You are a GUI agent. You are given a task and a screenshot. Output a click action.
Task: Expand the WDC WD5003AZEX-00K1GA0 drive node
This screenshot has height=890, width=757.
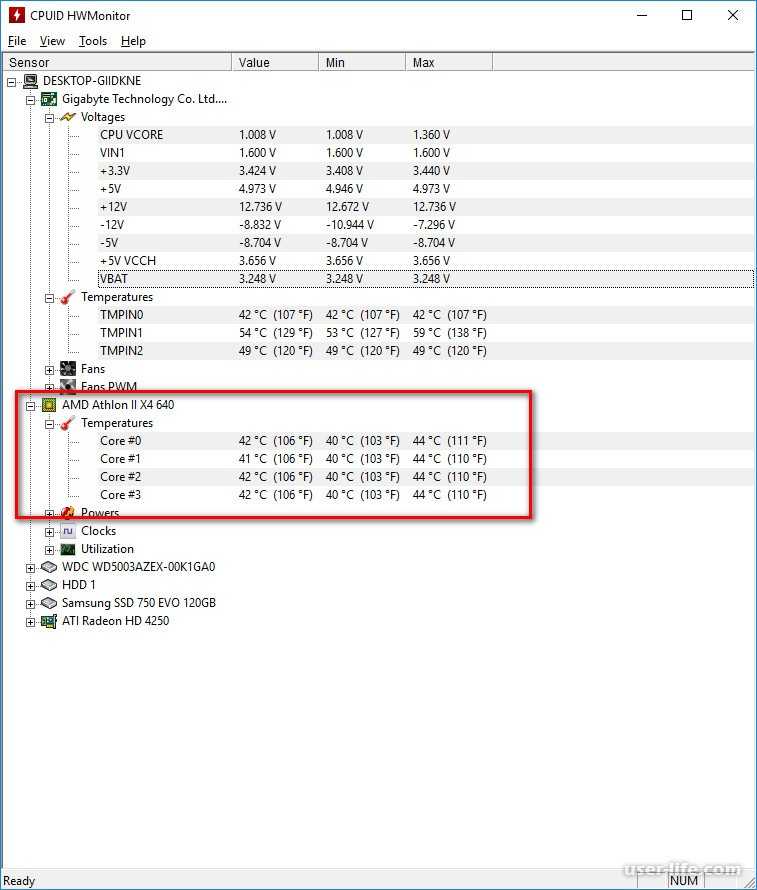31,568
